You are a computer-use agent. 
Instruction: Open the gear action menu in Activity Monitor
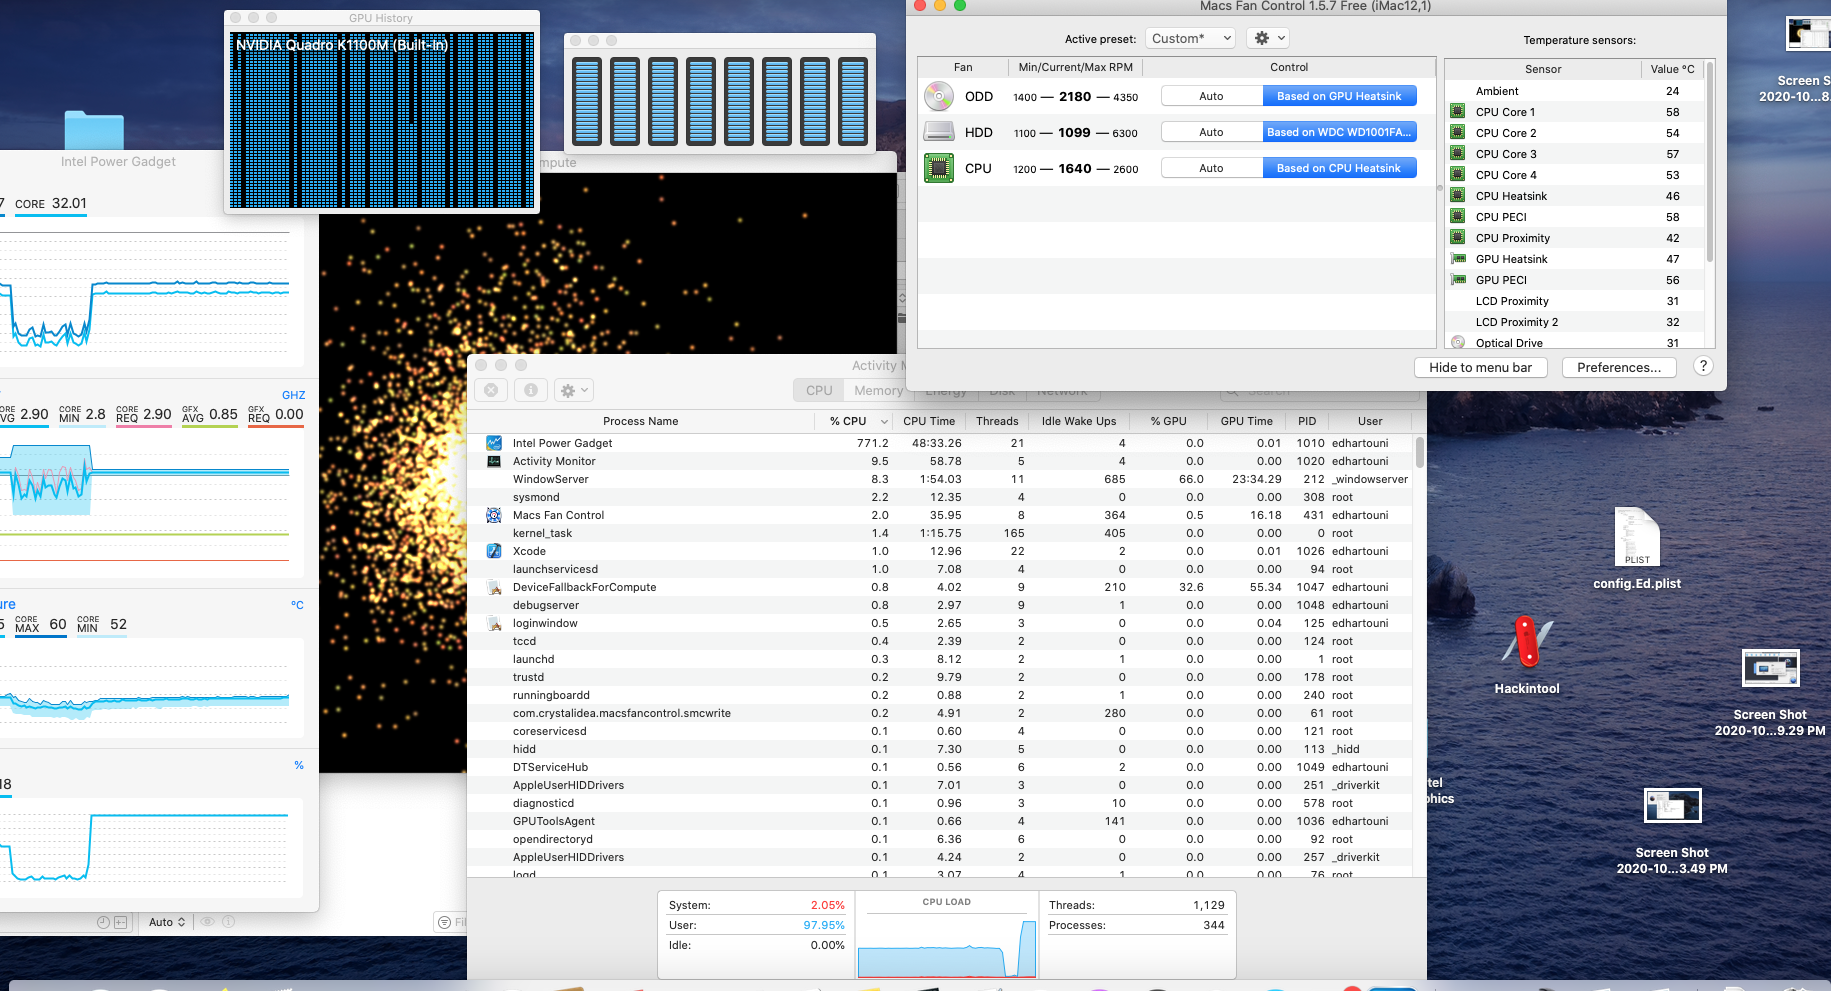[x=574, y=390]
